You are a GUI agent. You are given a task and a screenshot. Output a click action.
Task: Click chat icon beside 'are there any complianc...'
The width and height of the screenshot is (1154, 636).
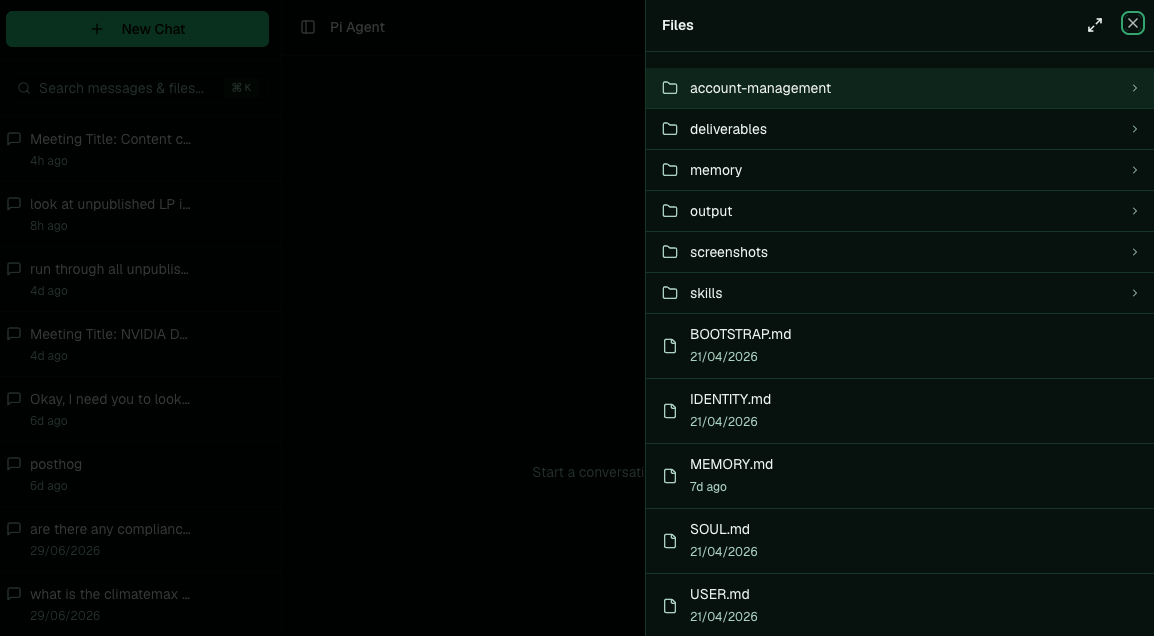[x=13, y=529]
